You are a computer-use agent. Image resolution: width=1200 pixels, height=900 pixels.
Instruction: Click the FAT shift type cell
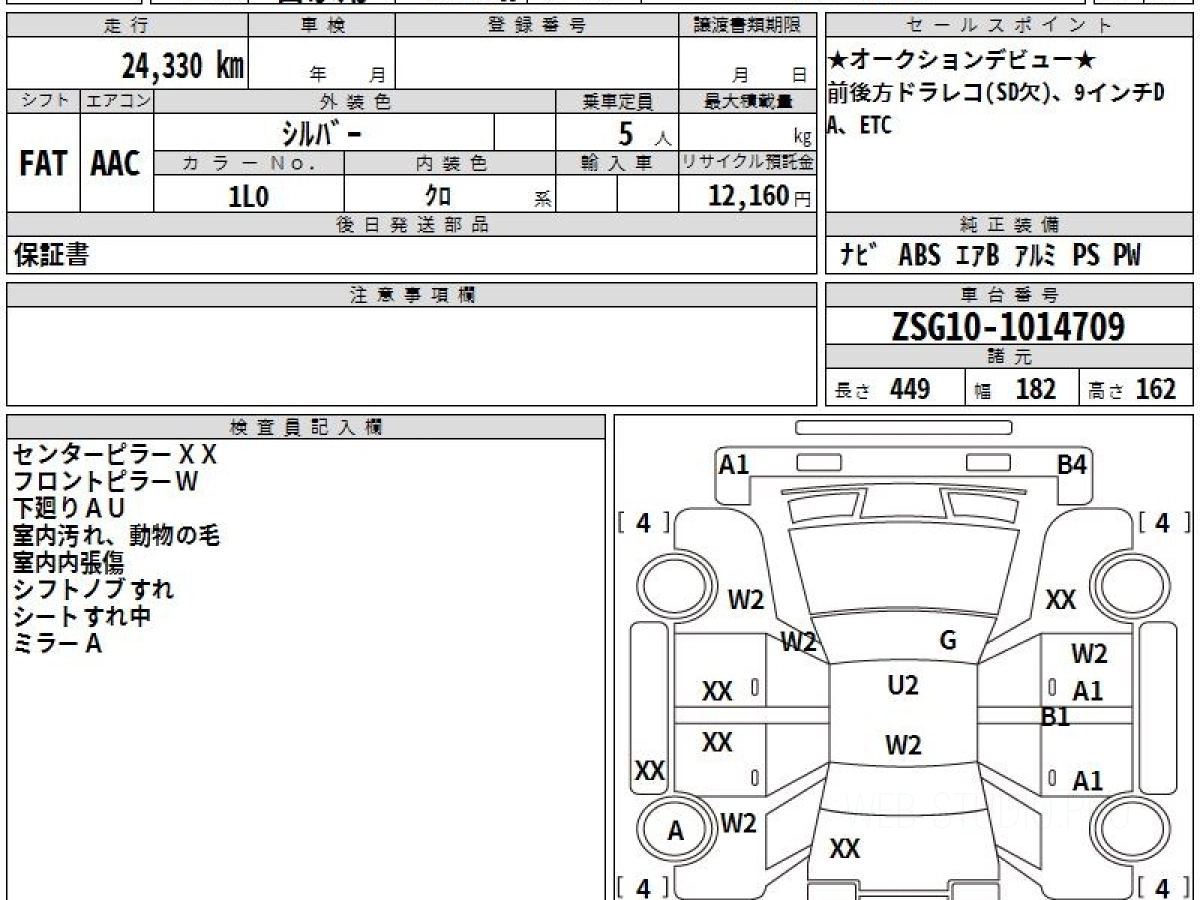43,163
